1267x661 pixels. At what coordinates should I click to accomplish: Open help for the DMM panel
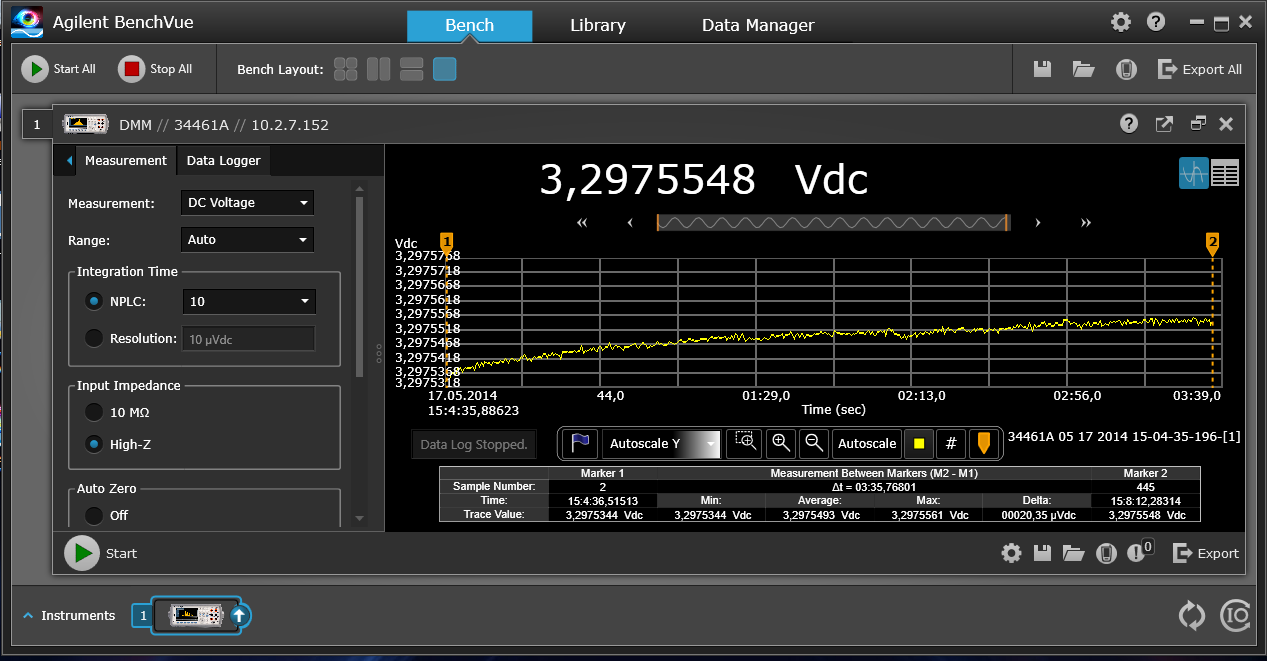pos(1129,123)
